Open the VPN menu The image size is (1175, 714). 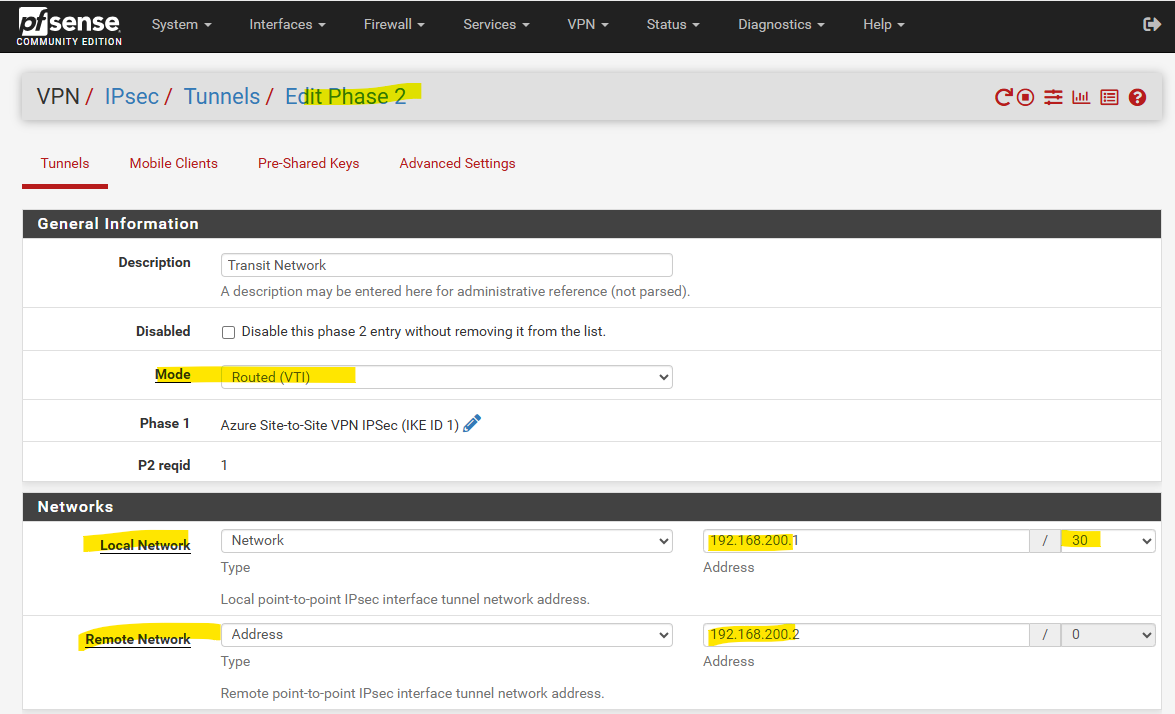pos(588,25)
